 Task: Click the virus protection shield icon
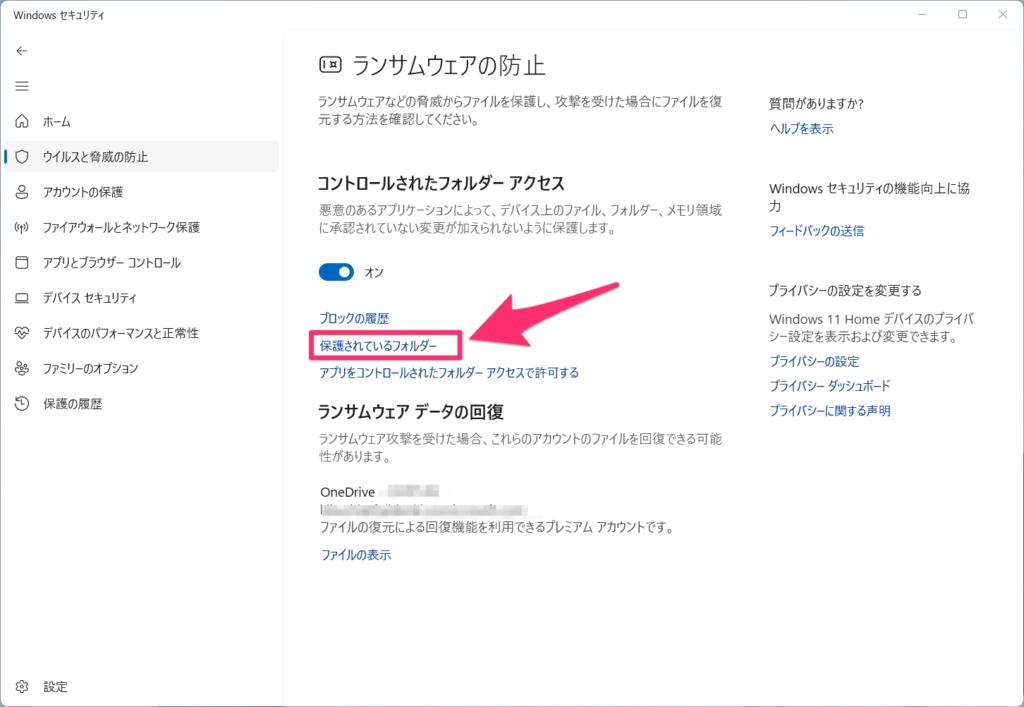(x=22, y=157)
